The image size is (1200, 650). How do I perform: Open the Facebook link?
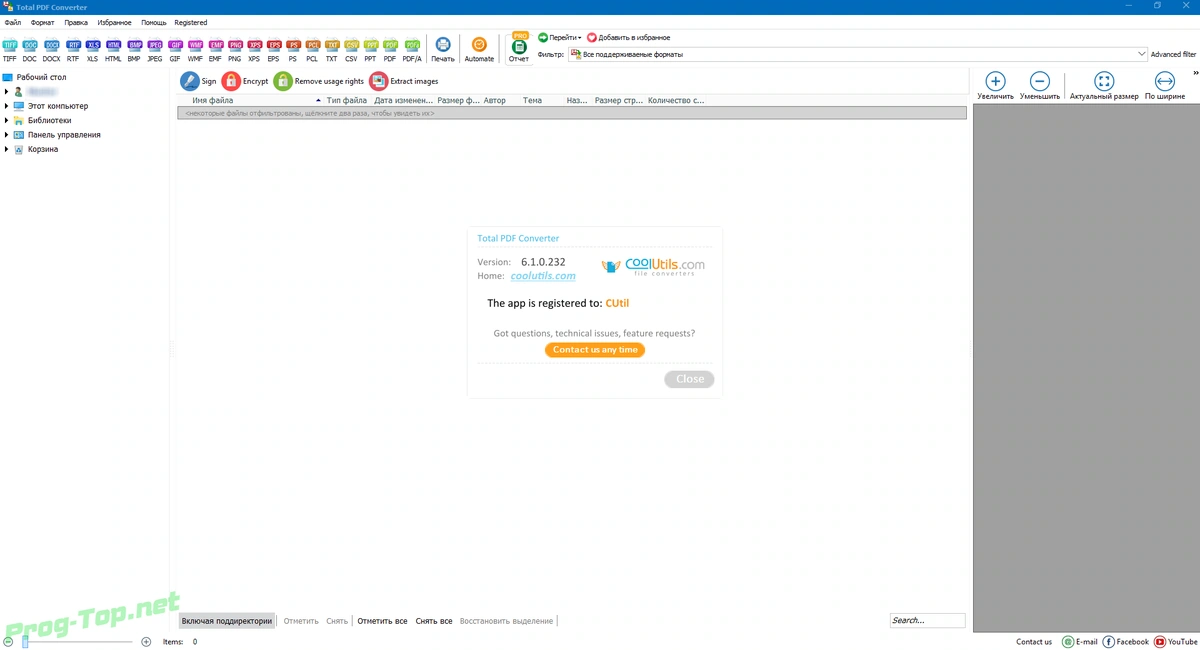coord(1125,642)
